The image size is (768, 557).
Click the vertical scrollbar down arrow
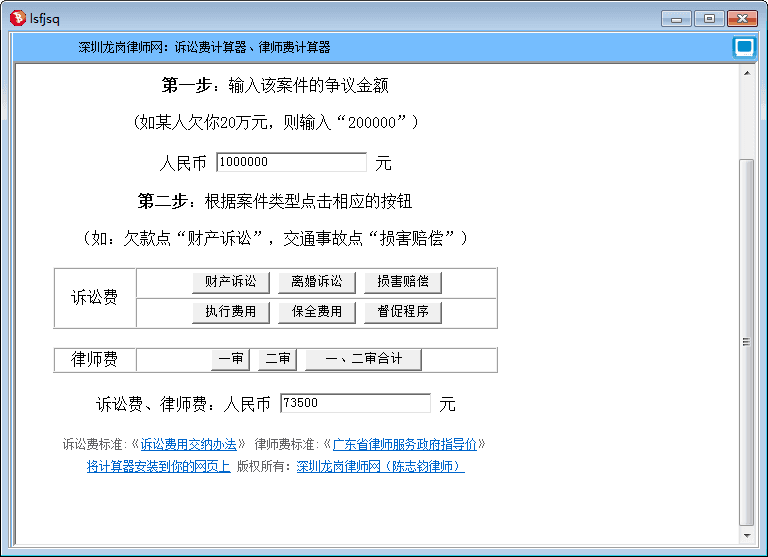(745, 534)
